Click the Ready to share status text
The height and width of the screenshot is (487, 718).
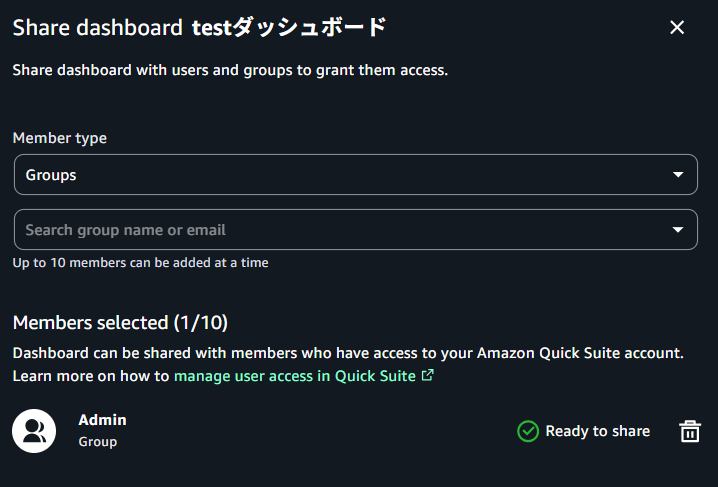[597, 431]
